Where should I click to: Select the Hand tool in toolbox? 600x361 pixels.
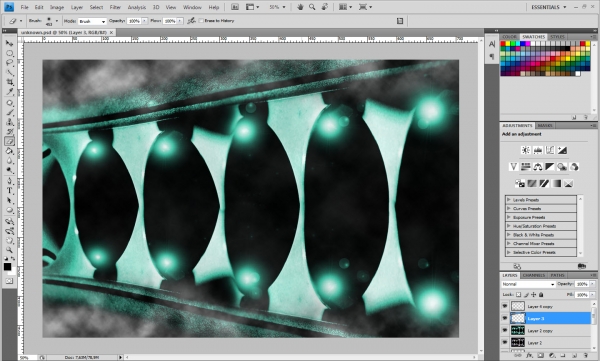tap(9, 240)
